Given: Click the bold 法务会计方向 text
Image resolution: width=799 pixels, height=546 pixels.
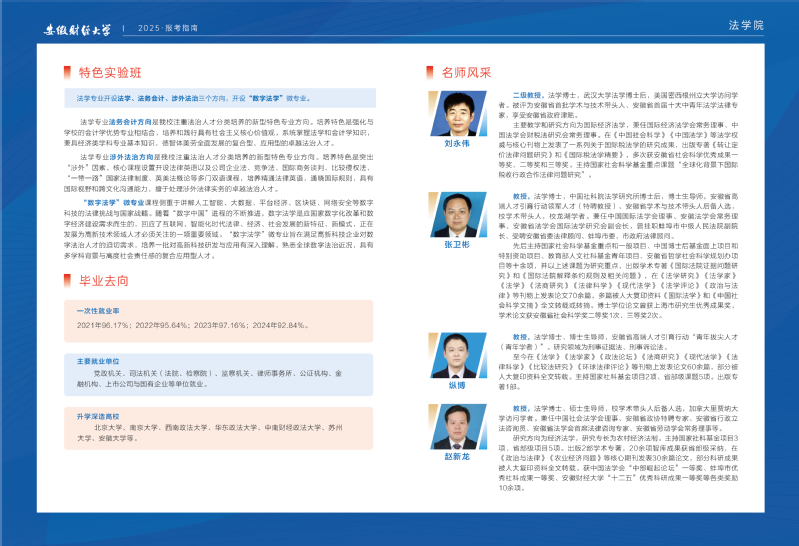Looking at the screenshot, I should click(x=130, y=122).
